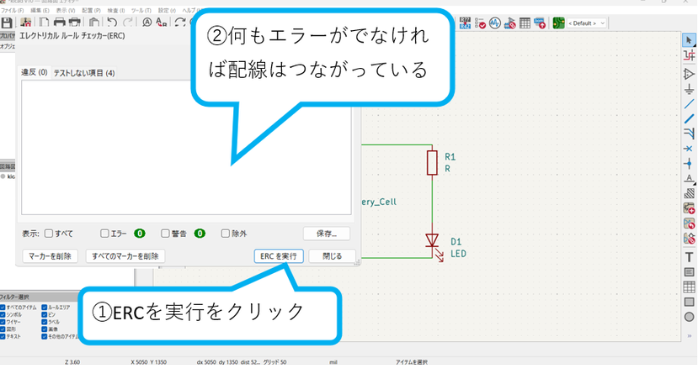Open the ERC checker toolbar icon

(x=480, y=23)
